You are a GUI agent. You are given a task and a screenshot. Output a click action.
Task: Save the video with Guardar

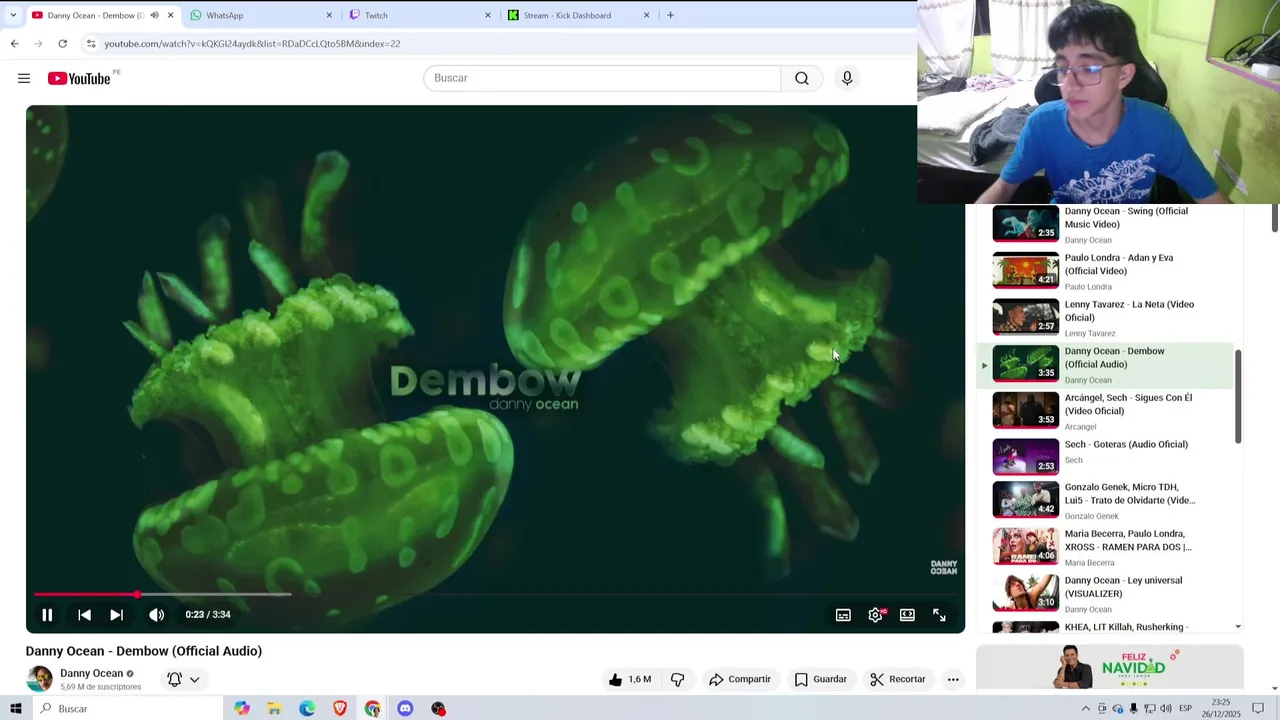pyautogui.click(x=821, y=679)
